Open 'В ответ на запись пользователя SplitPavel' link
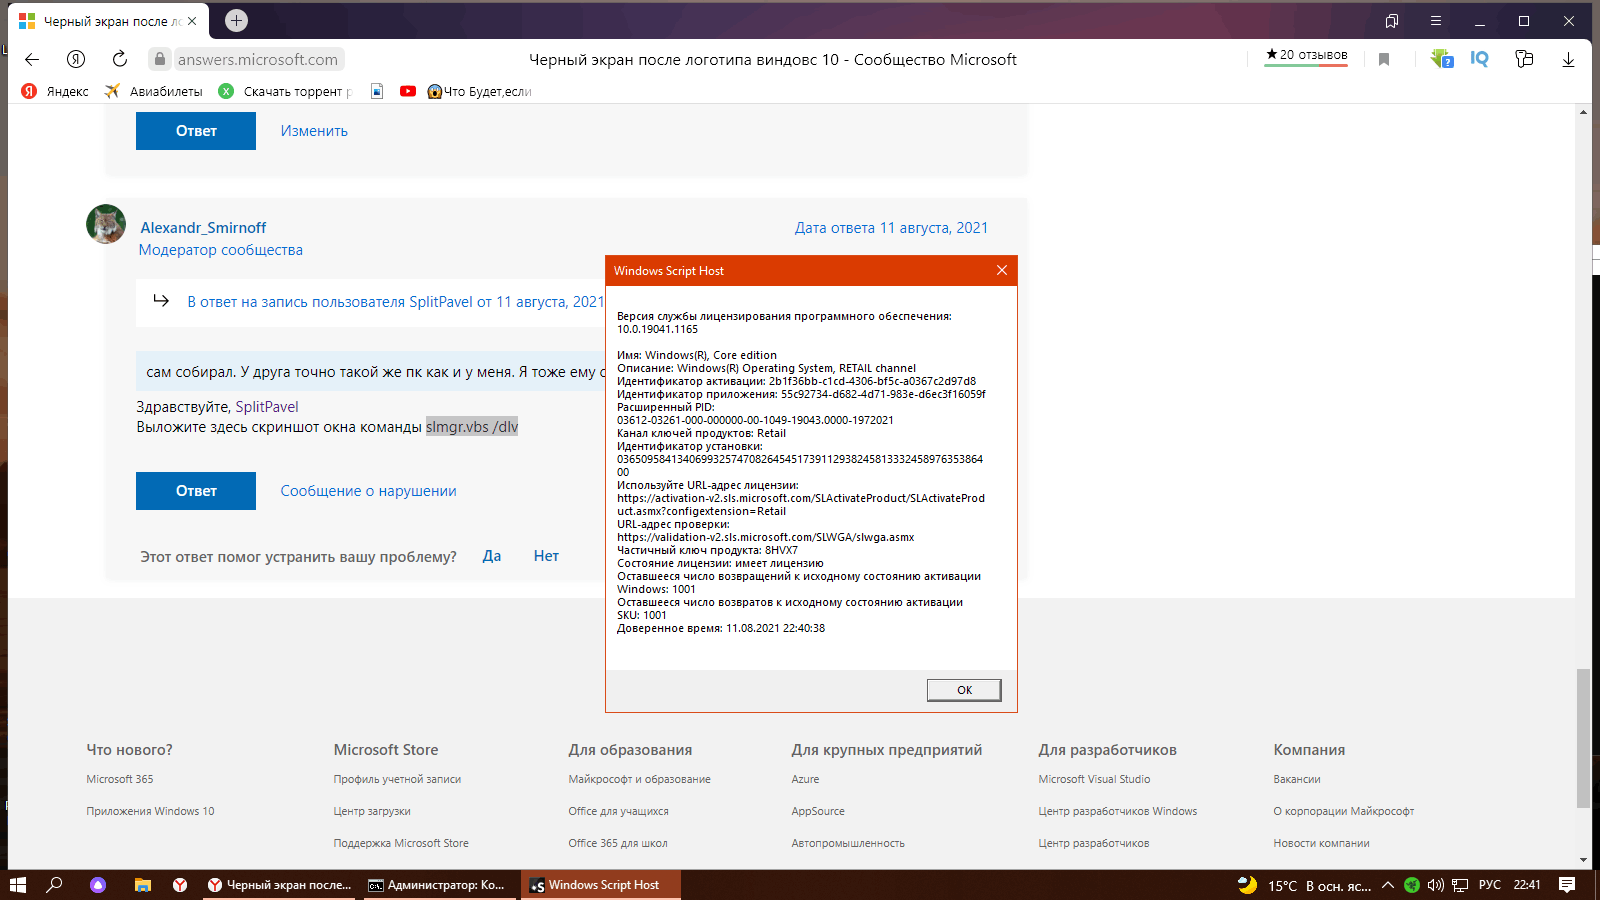 396,302
